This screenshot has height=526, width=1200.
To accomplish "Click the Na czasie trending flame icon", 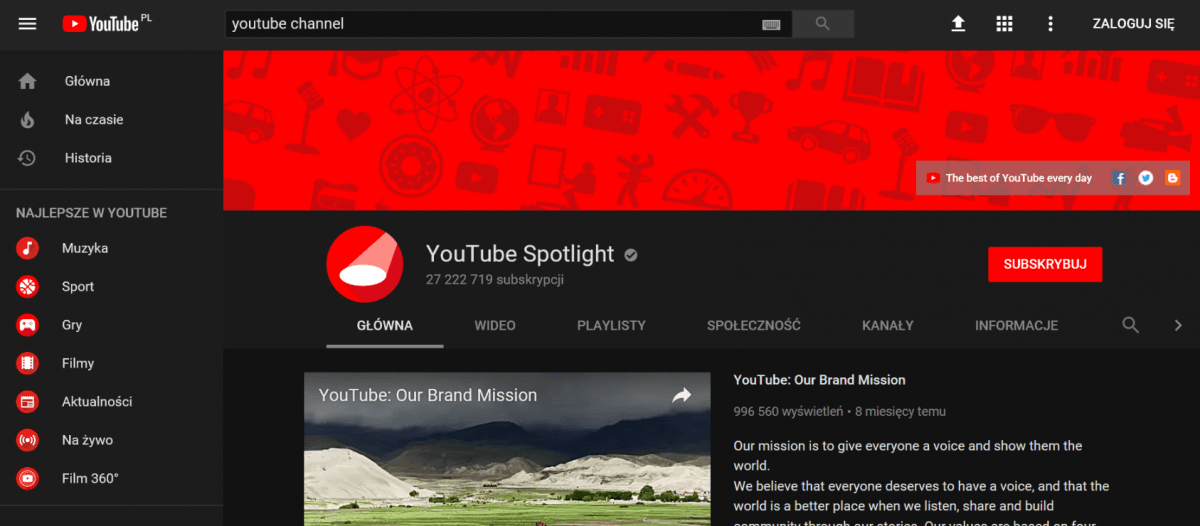I will coord(27,120).
